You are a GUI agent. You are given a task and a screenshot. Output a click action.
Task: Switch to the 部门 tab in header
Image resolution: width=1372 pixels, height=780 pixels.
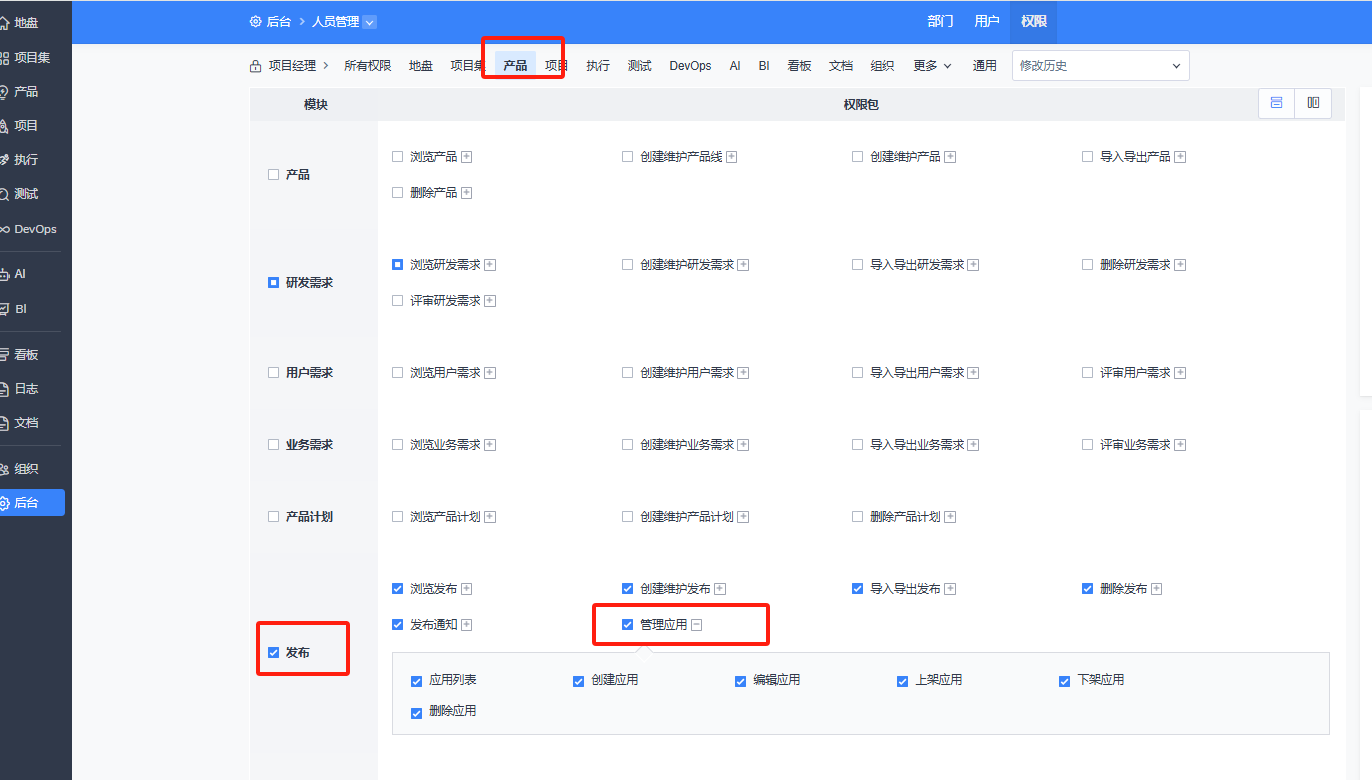(x=940, y=21)
